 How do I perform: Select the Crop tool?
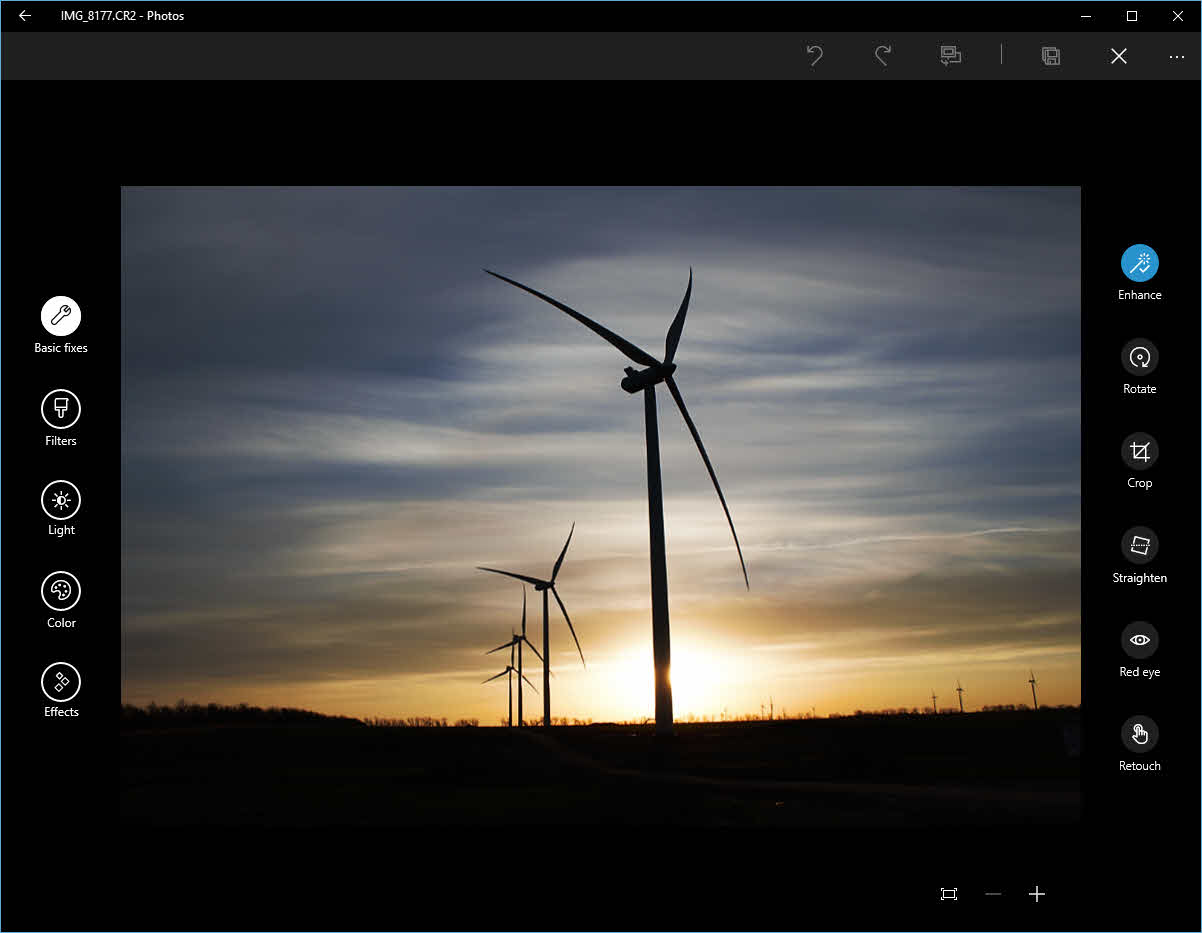point(1139,451)
